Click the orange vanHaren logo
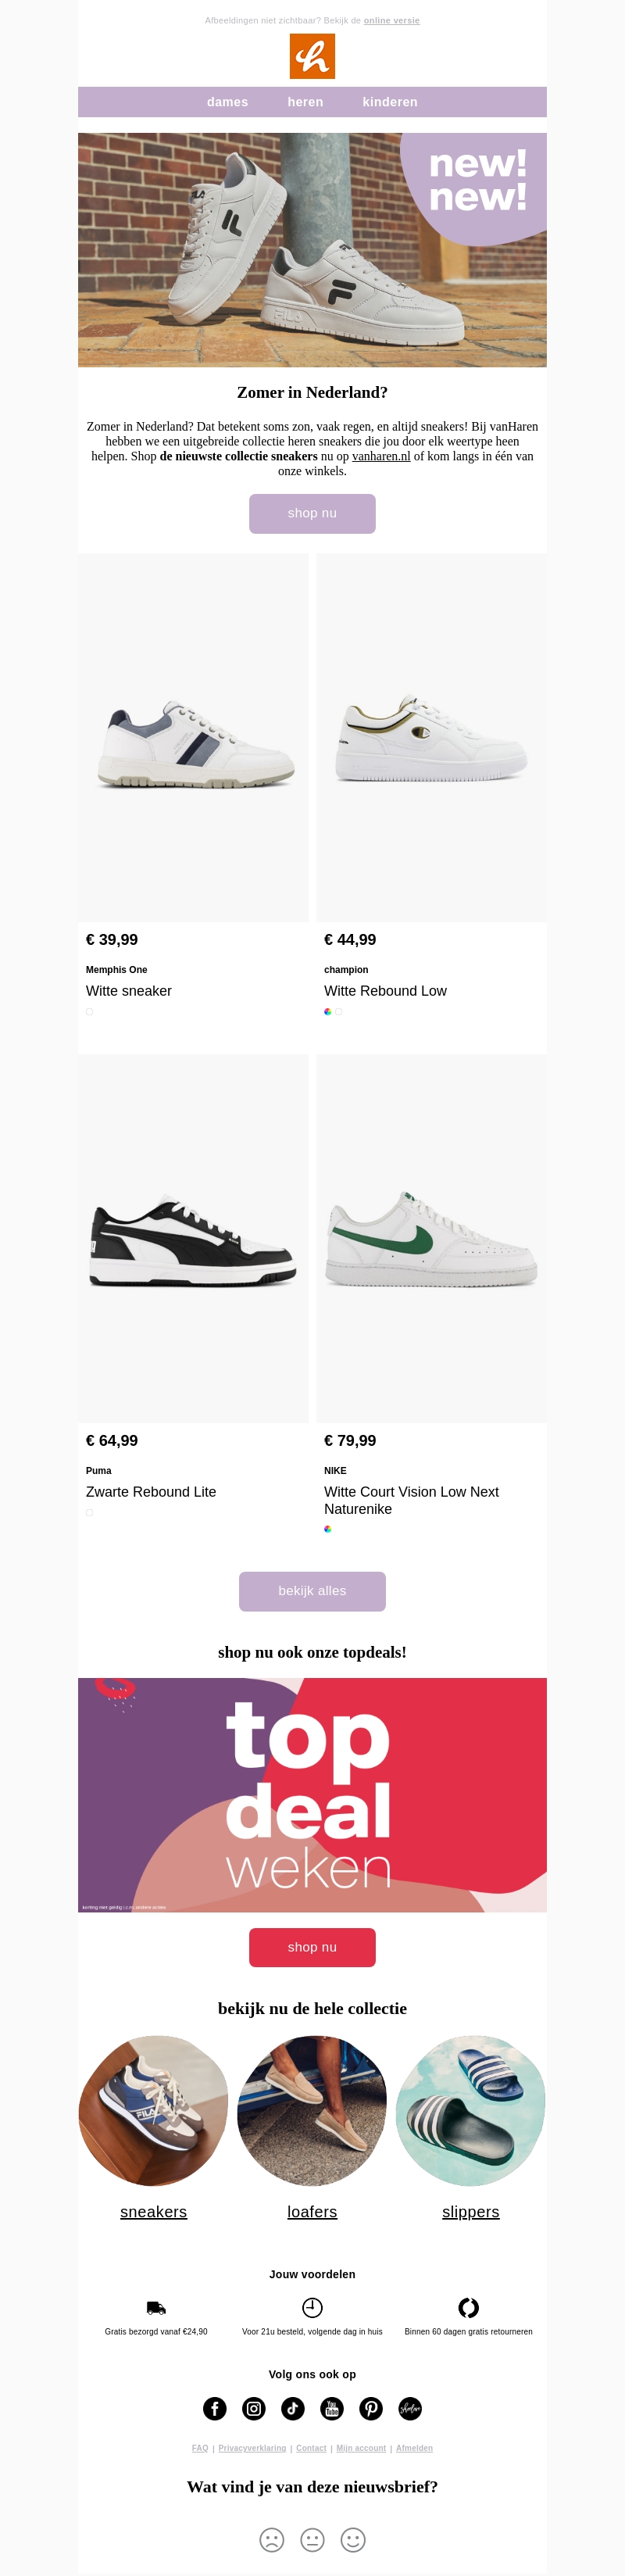 point(312,56)
